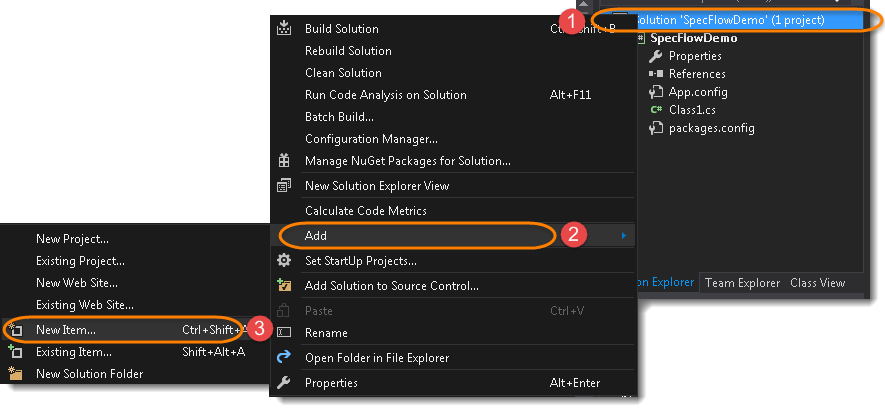
Task: Select the References node in the tree
Action: click(697, 73)
